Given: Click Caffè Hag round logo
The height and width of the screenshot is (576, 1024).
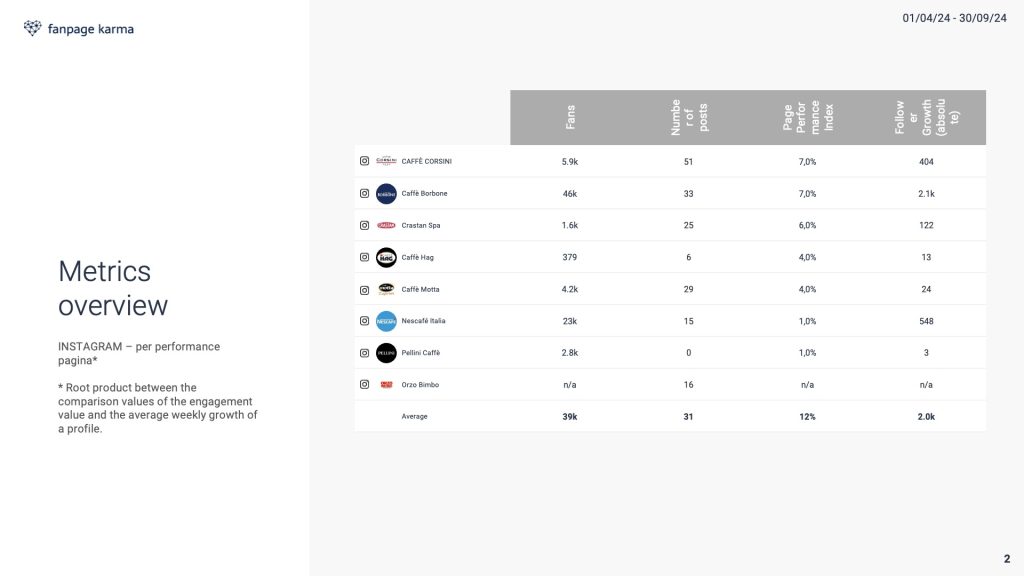Looking at the screenshot, I should coord(386,257).
